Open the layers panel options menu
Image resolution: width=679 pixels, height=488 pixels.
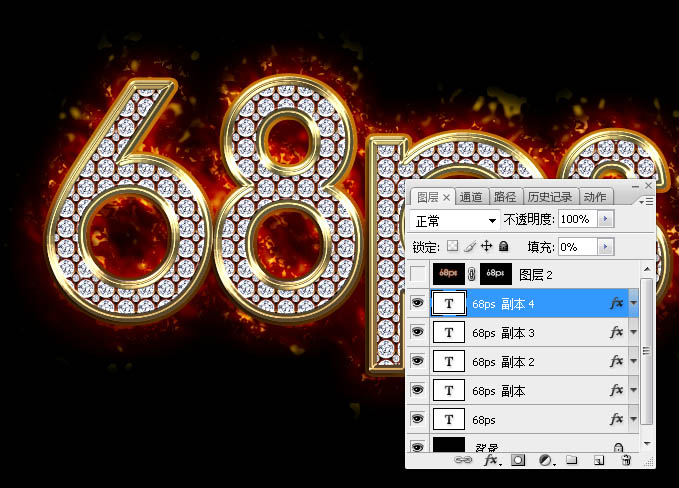click(647, 200)
